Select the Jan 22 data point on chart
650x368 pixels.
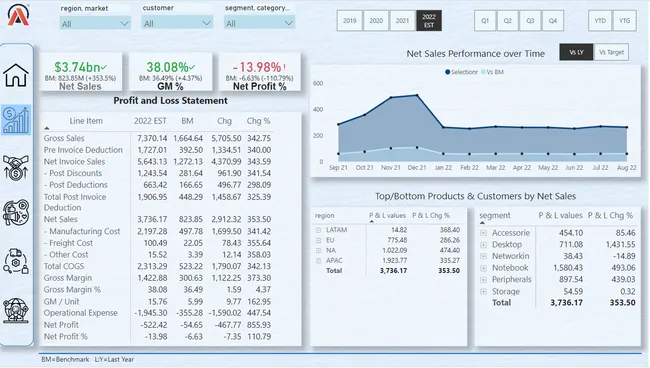pyautogui.click(x=443, y=128)
